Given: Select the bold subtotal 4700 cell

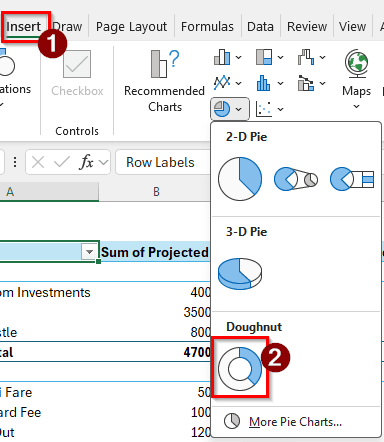Looking at the screenshot, I should click(x=155, y=352).
